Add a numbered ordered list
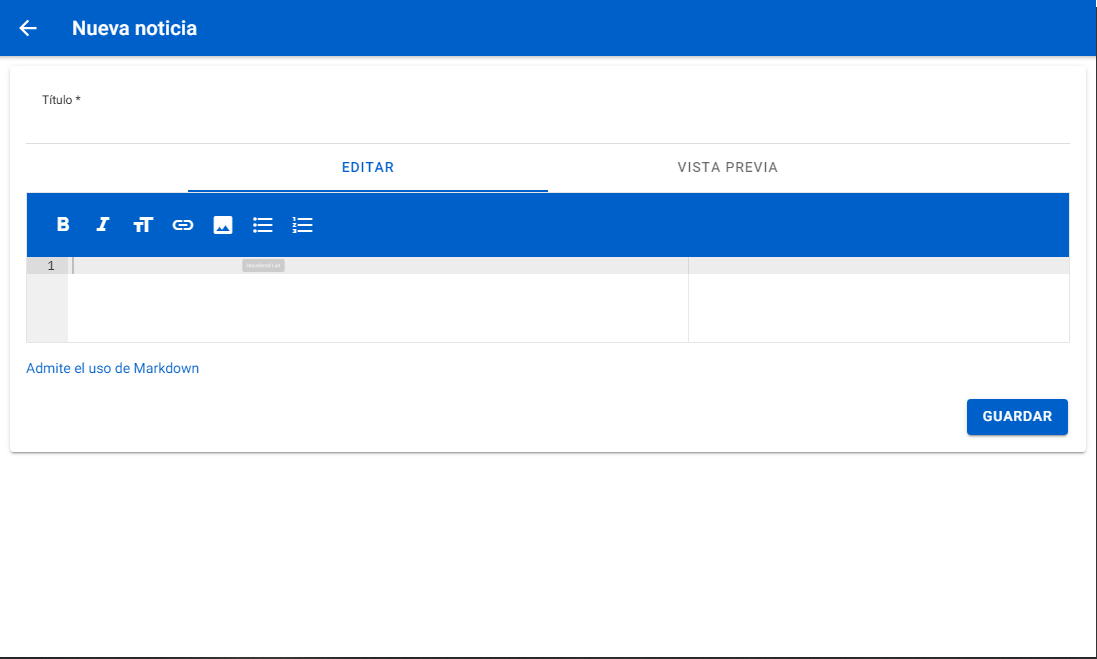 click(303, 225)
